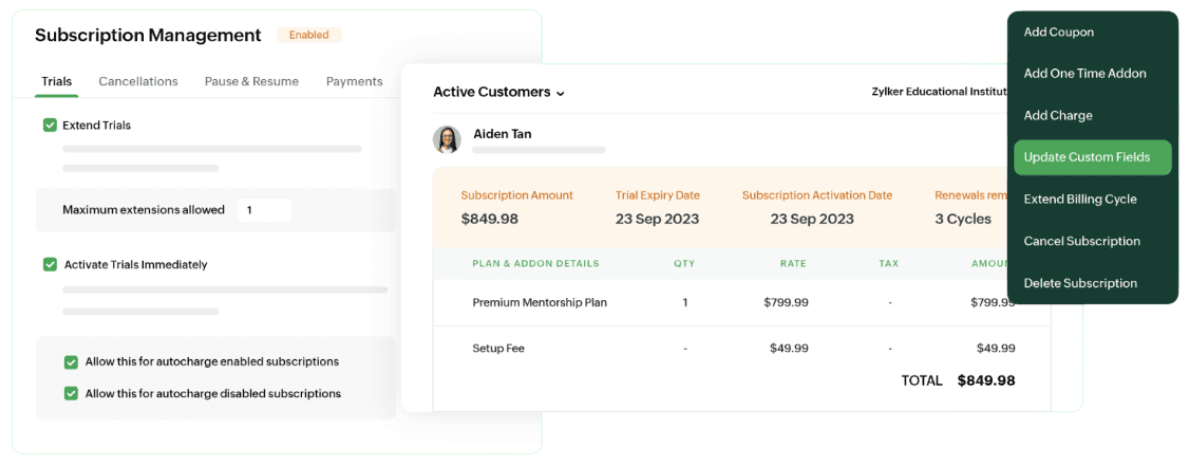Choose Delete Subscription from menu
The width and height of the screenshot is (1185, 467).
pos(1080,283)
